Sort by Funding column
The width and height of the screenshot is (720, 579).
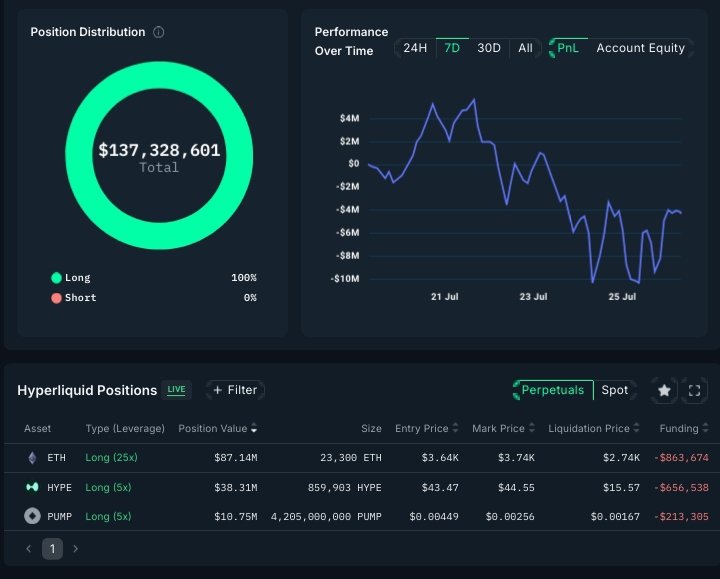click(x=684, y=429)
